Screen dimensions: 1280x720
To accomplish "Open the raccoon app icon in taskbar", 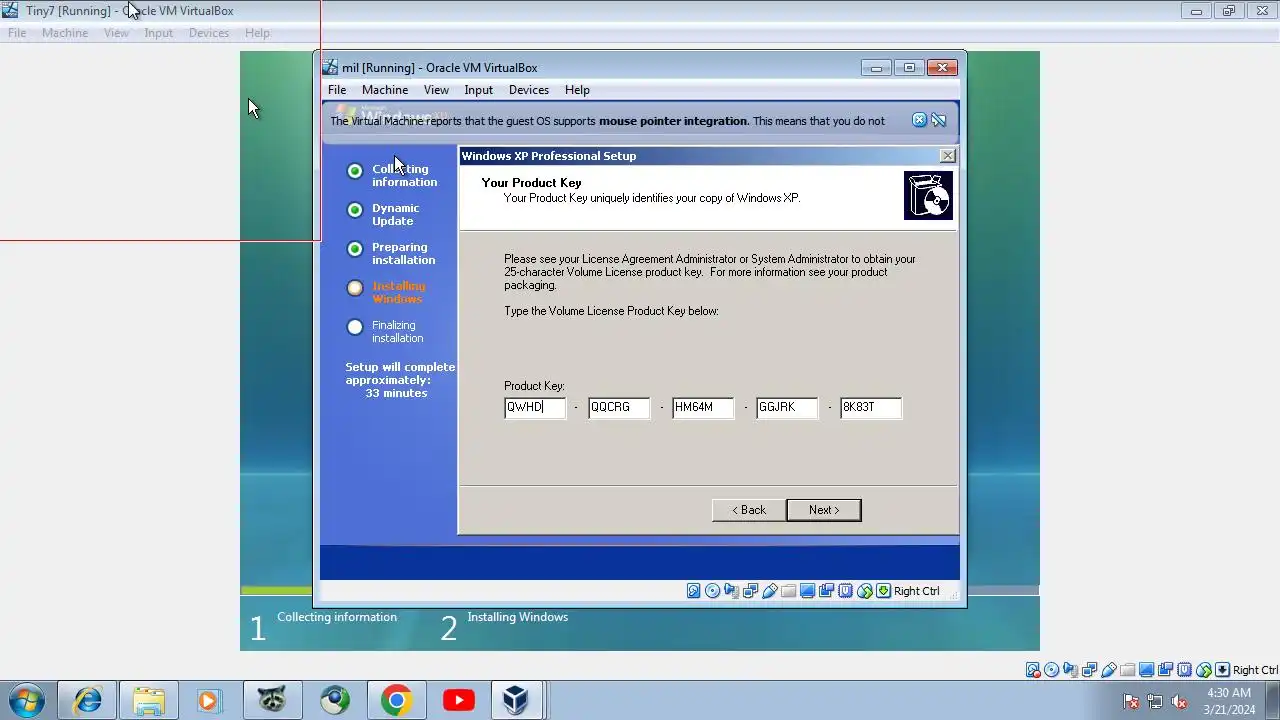I will (x=272, y=700).
